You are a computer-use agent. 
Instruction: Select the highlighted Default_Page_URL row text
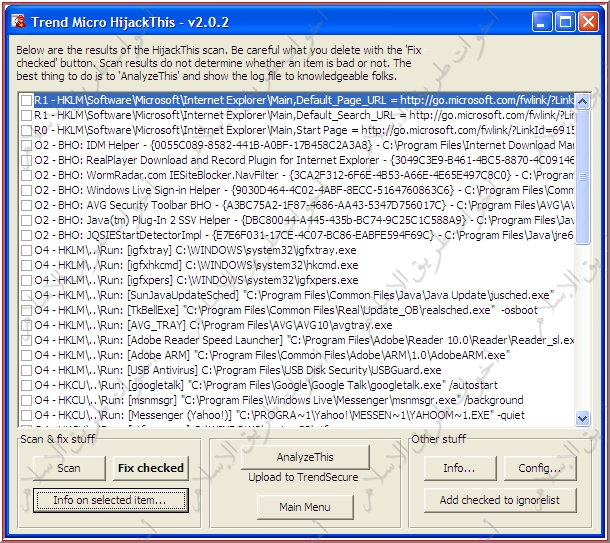[x=303, y=100]
